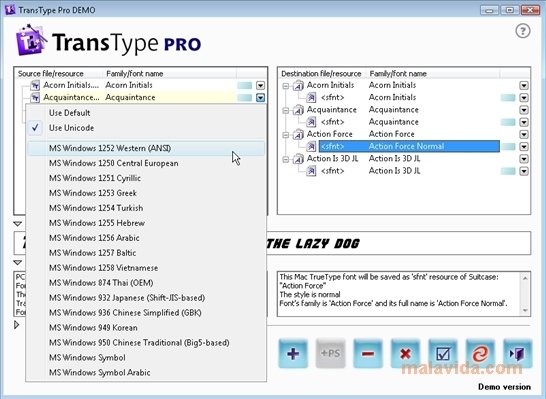Click sfnt icon under Acorn Initials

(x=311, y=97)
